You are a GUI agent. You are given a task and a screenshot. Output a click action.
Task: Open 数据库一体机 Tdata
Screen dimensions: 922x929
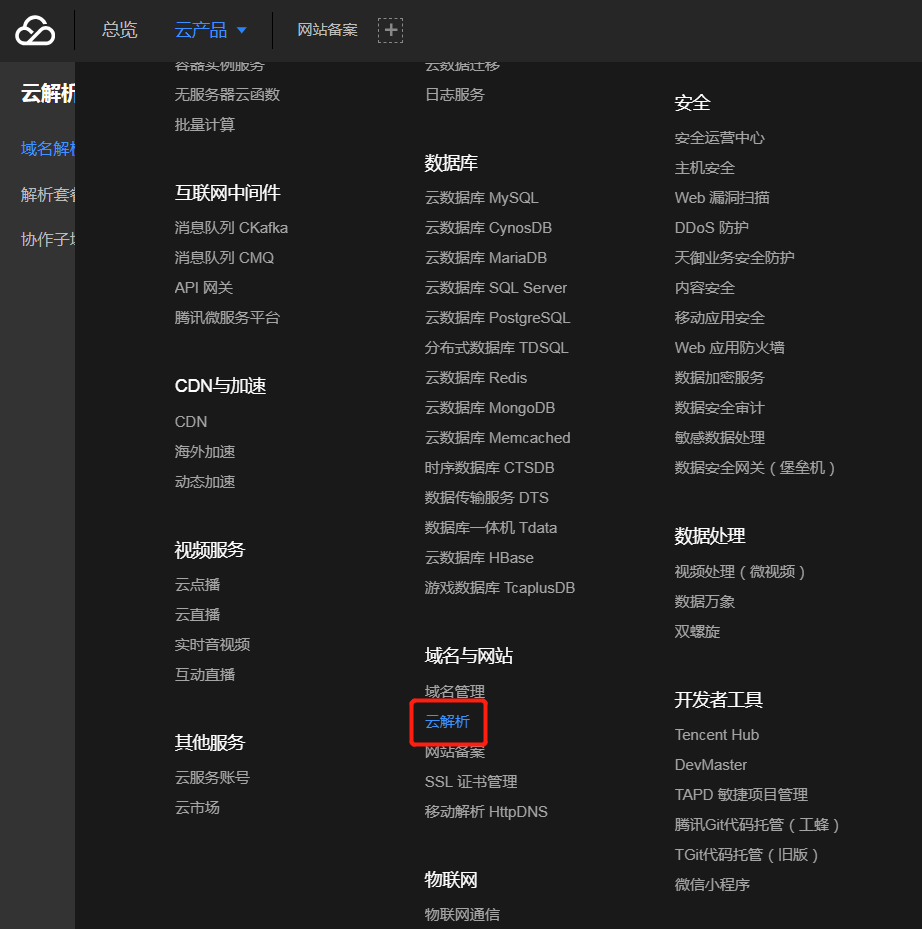(x=491, y=528)
